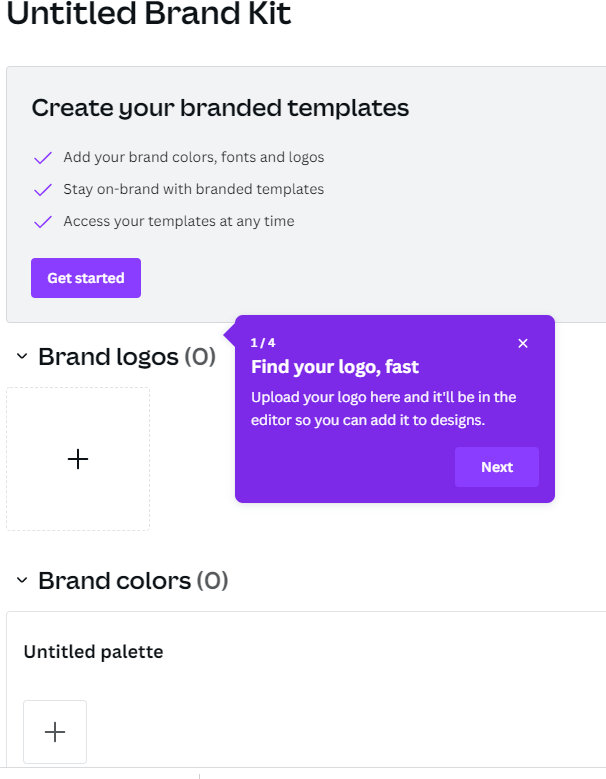Screen dimensions: 606x779
Task: Edit the Untitled Brand Kit title
Action: (x=149, y=13)
